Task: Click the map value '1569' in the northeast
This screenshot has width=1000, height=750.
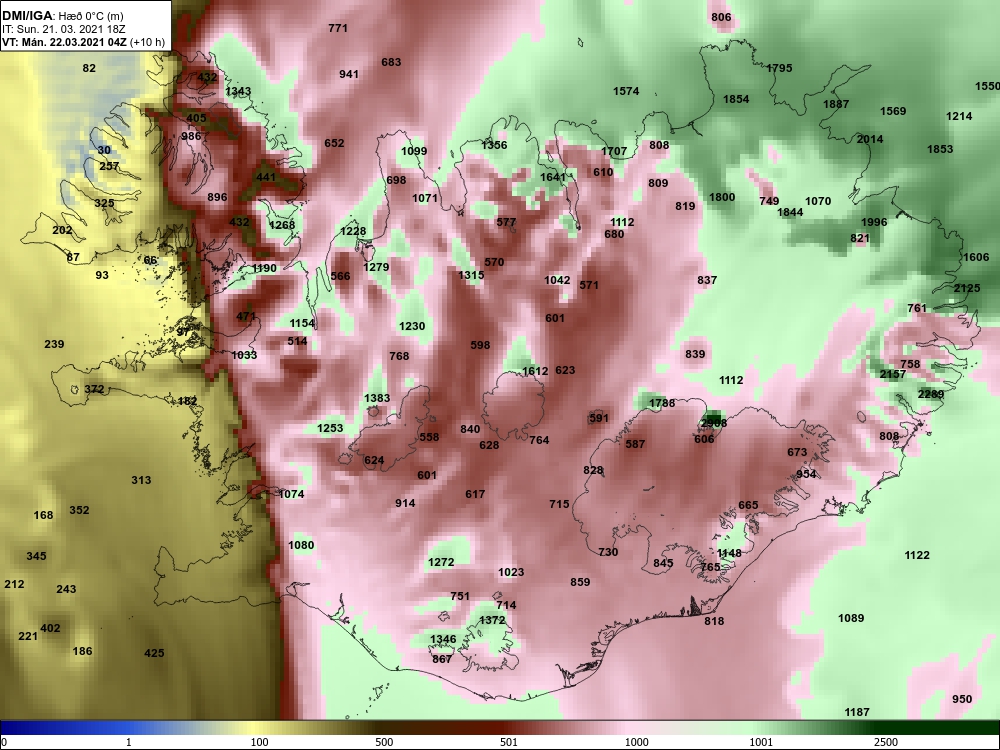Action: [x=893, y=111]
